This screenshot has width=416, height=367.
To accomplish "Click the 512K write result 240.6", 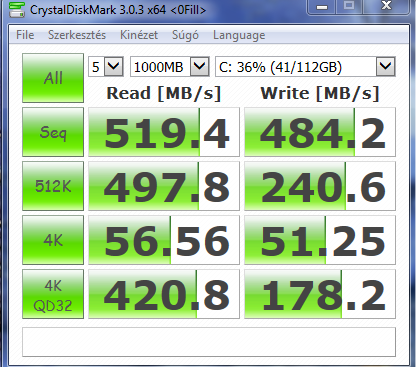I will pos(320,186).
